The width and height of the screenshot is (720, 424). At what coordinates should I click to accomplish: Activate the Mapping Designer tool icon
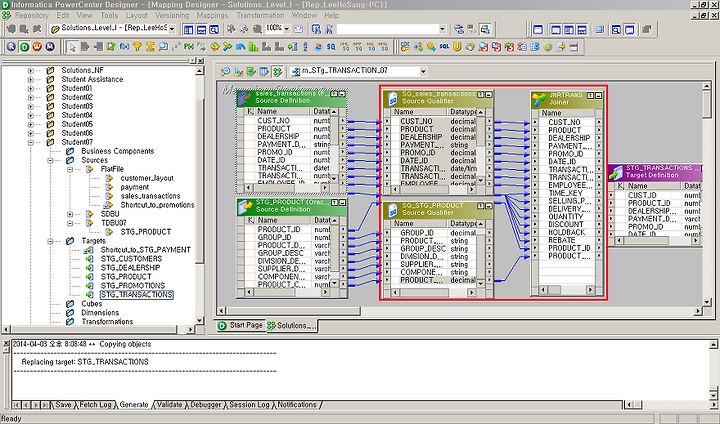pyautogui.click(x=277, y=72)
